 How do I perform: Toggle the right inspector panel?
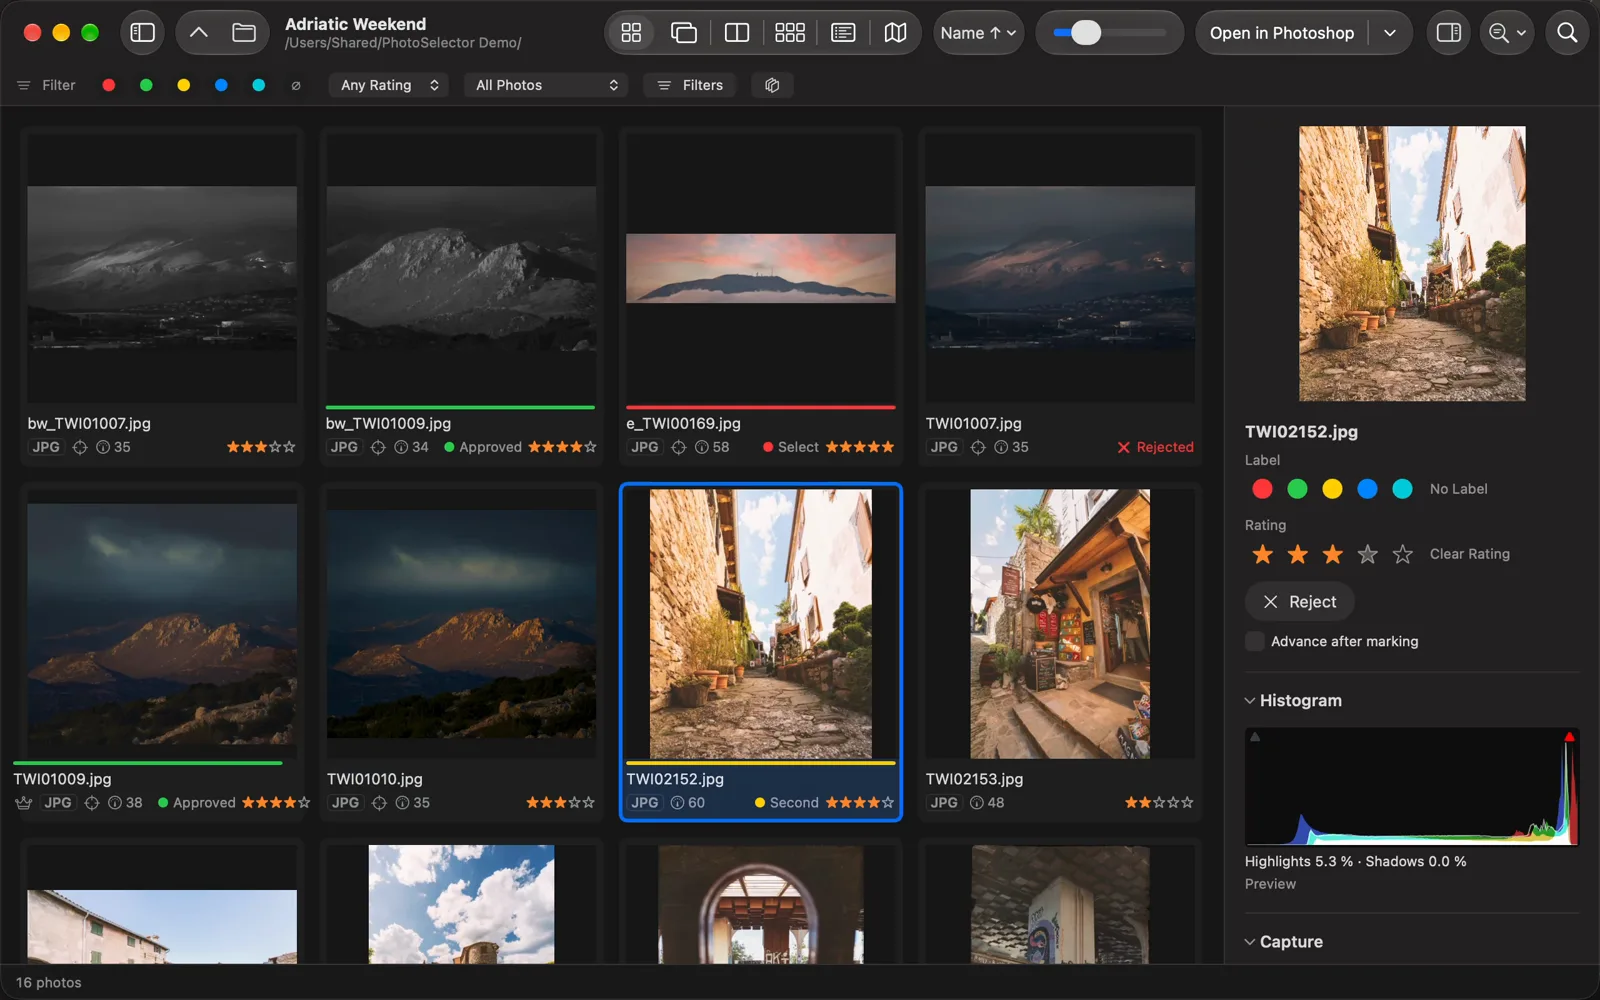(x=1449, y=33)
